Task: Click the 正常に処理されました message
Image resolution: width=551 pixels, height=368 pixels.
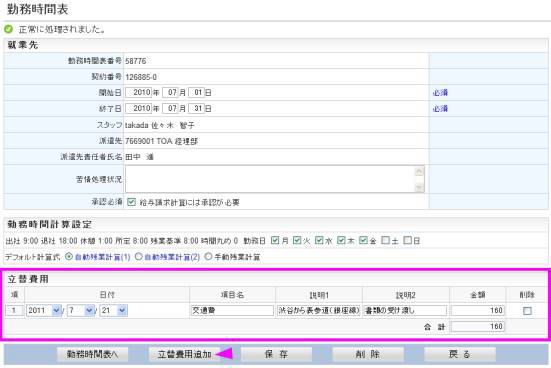Action: click(x=62, y=30)
